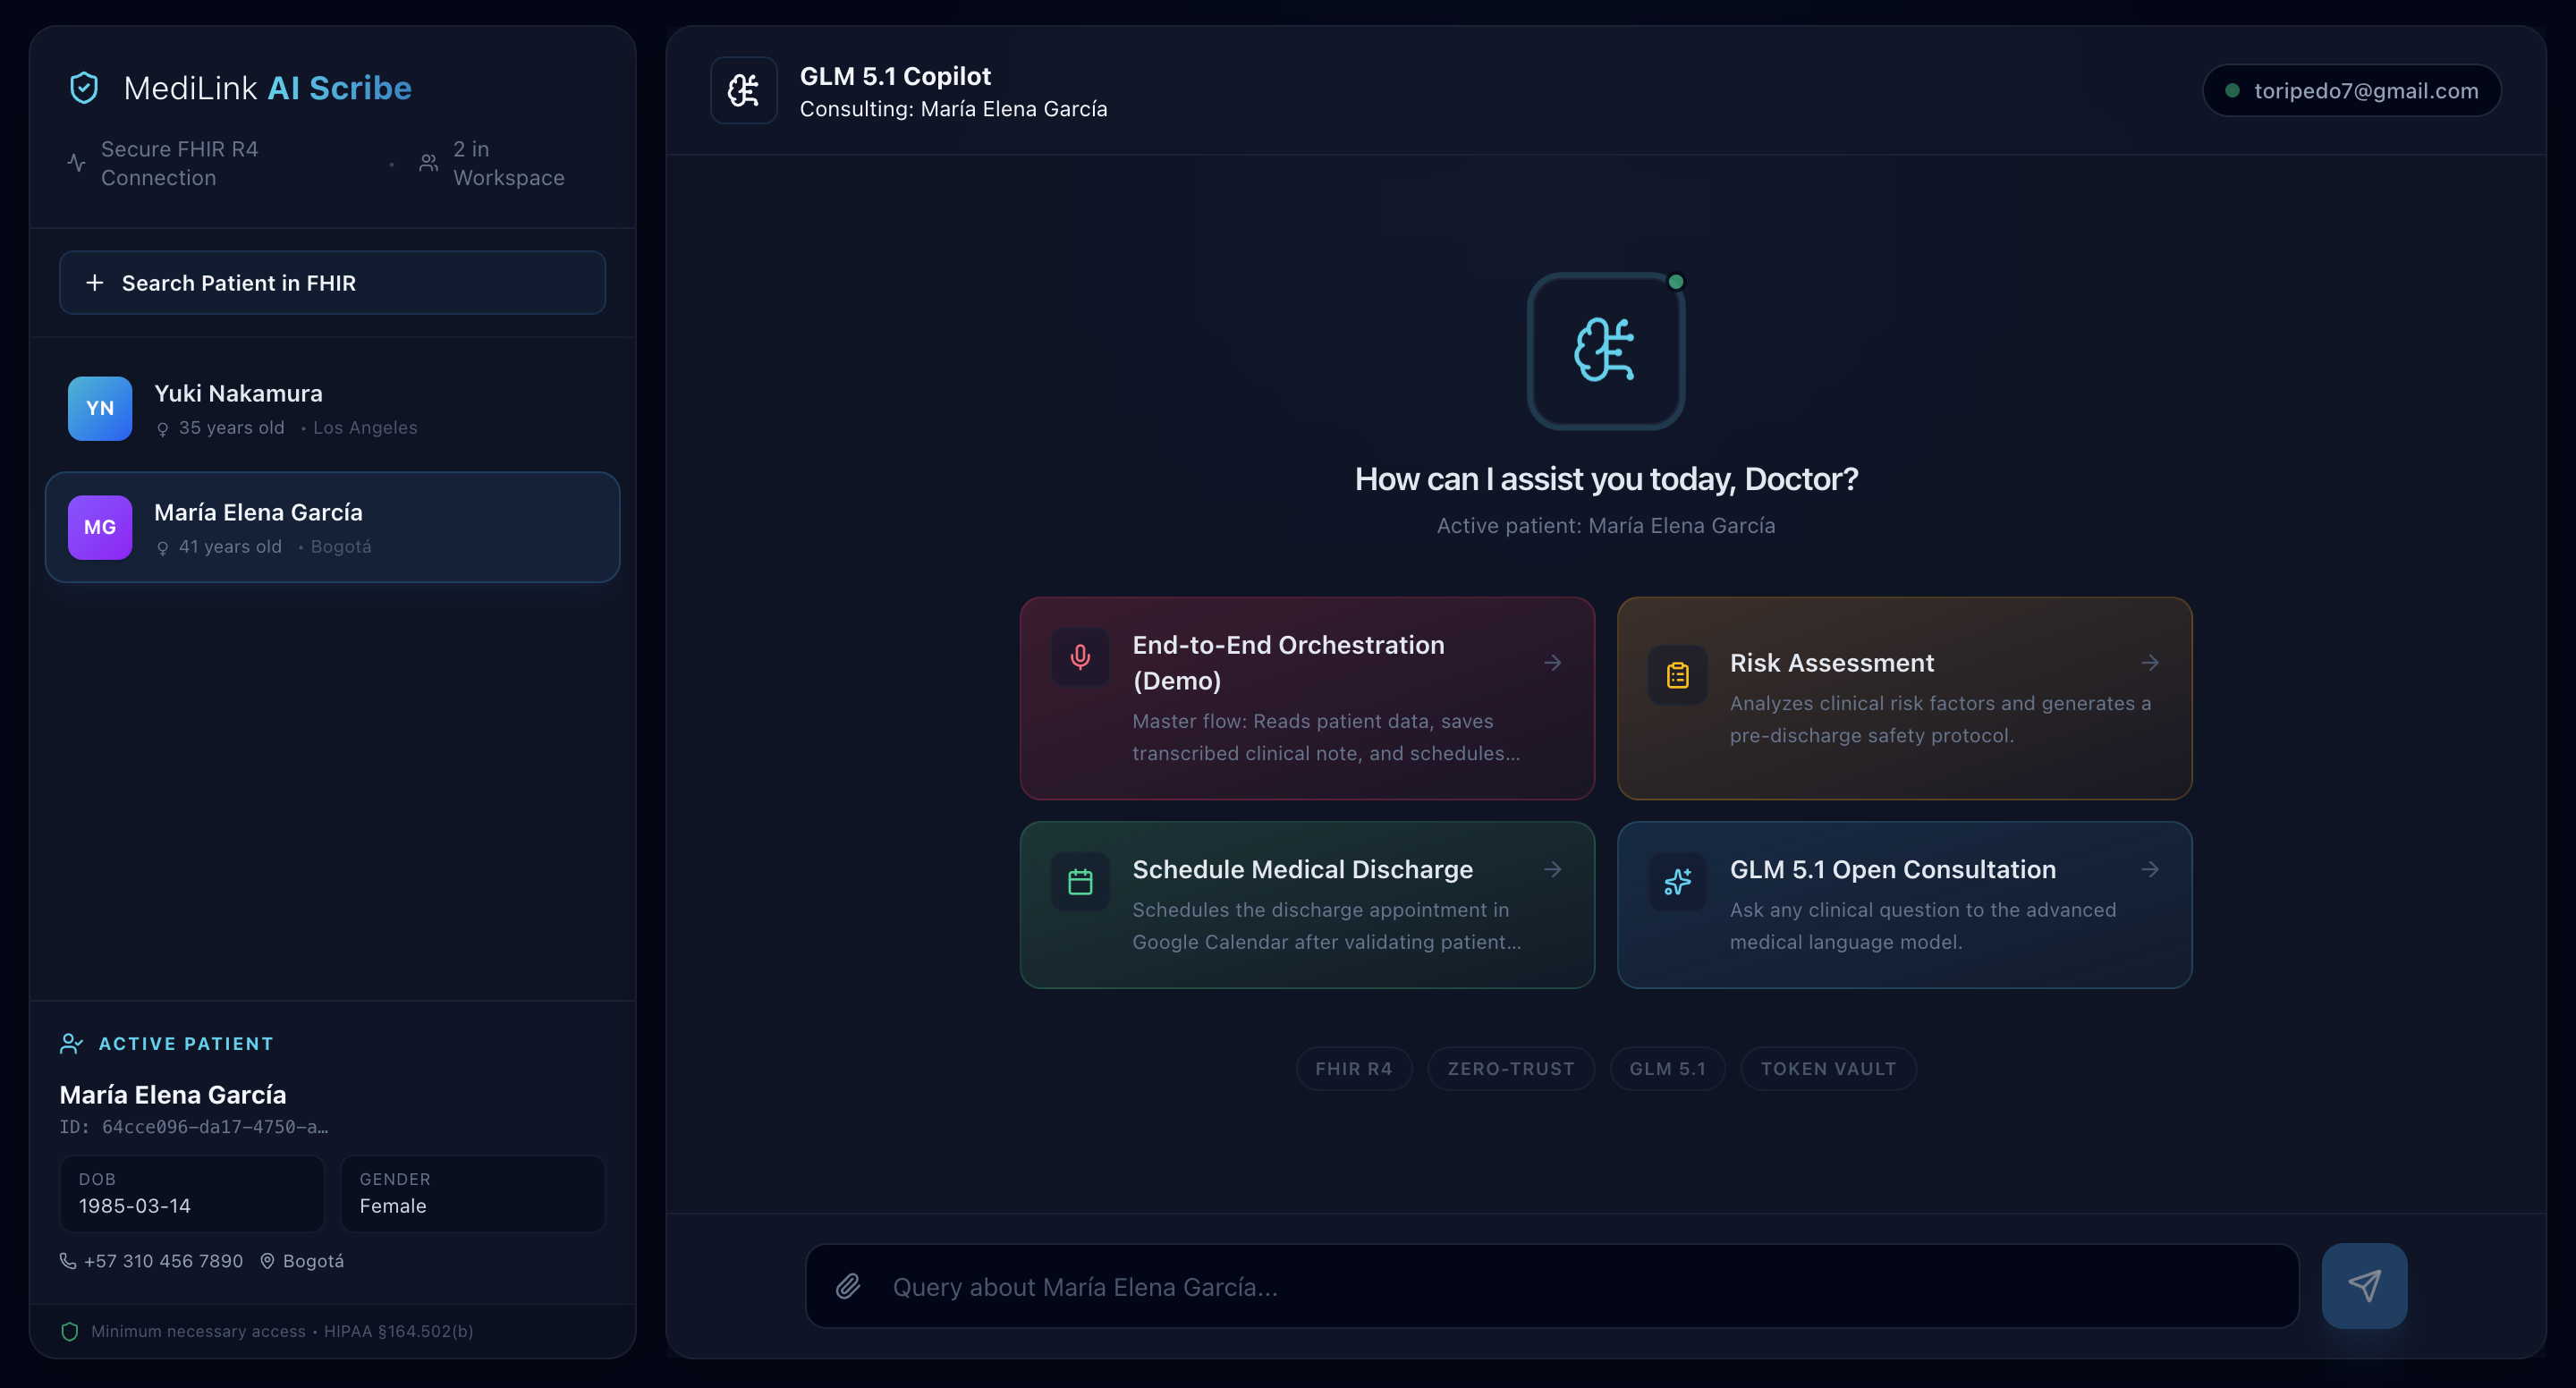Click the large central brain assistant icon
This screenshot has width=2576, height=1388.
tap(1605, 350)
